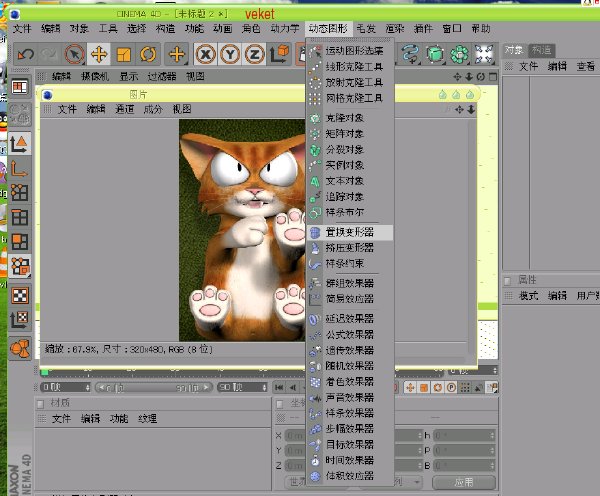Open the 插件 menu
Viewport: 600px width, 496px height.
[x=423, y=29]
